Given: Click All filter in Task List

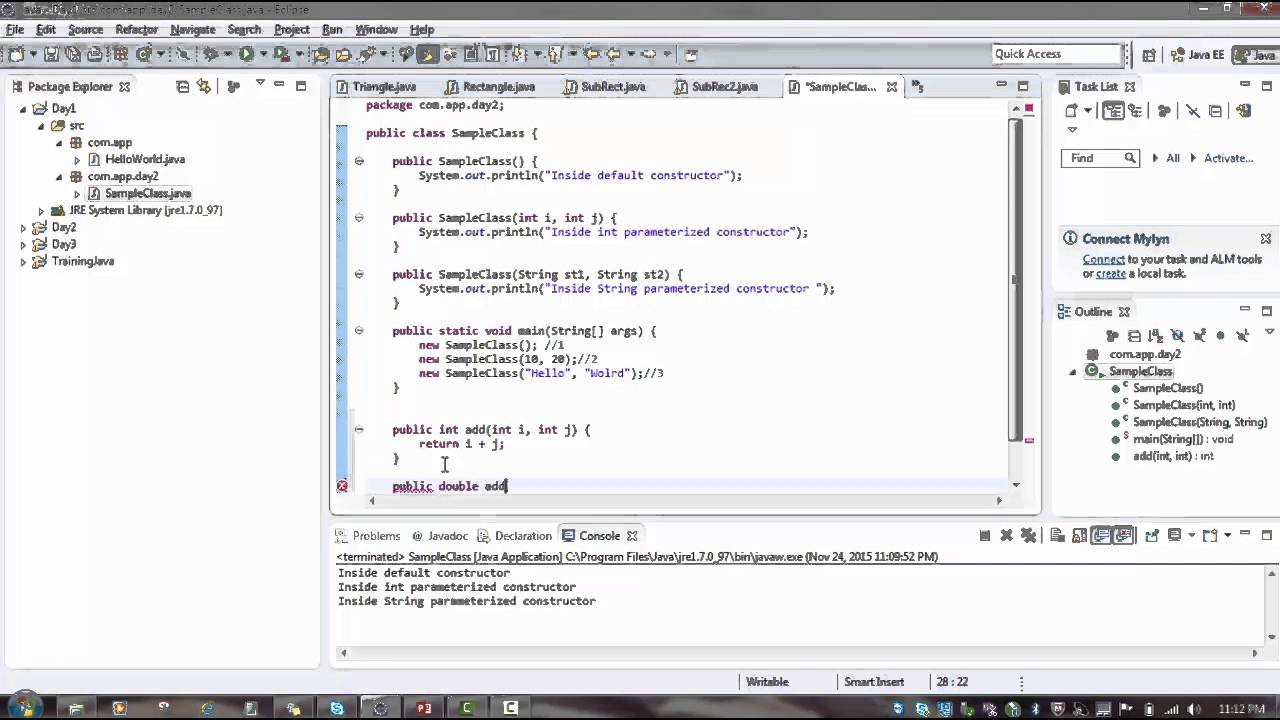Looking at the screenshot, I should point(1173,158).
